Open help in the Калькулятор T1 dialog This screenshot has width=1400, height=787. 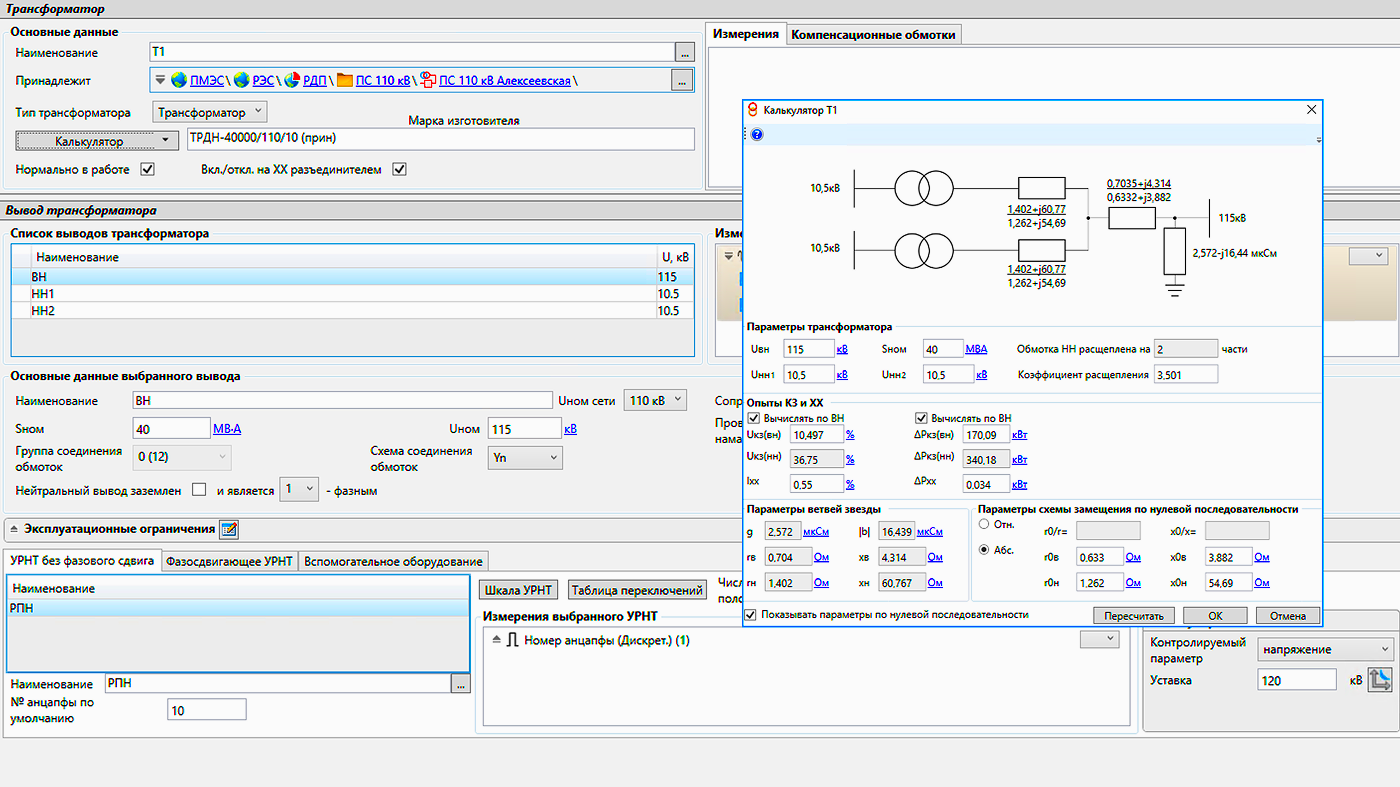[757, 134]
